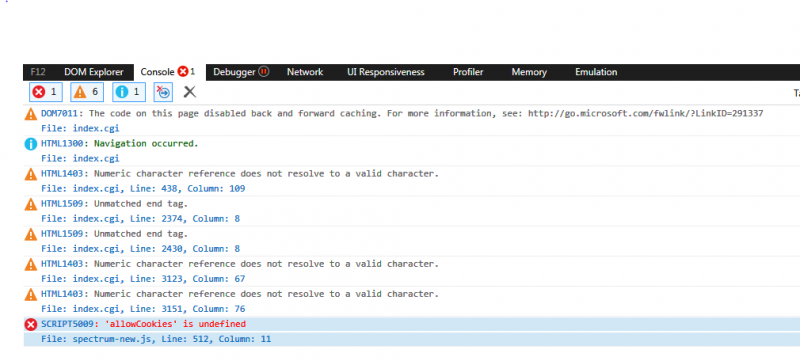Toggle the clear-on-navigate button
This screenshot has height=361, width=800.
click(163, 92)
